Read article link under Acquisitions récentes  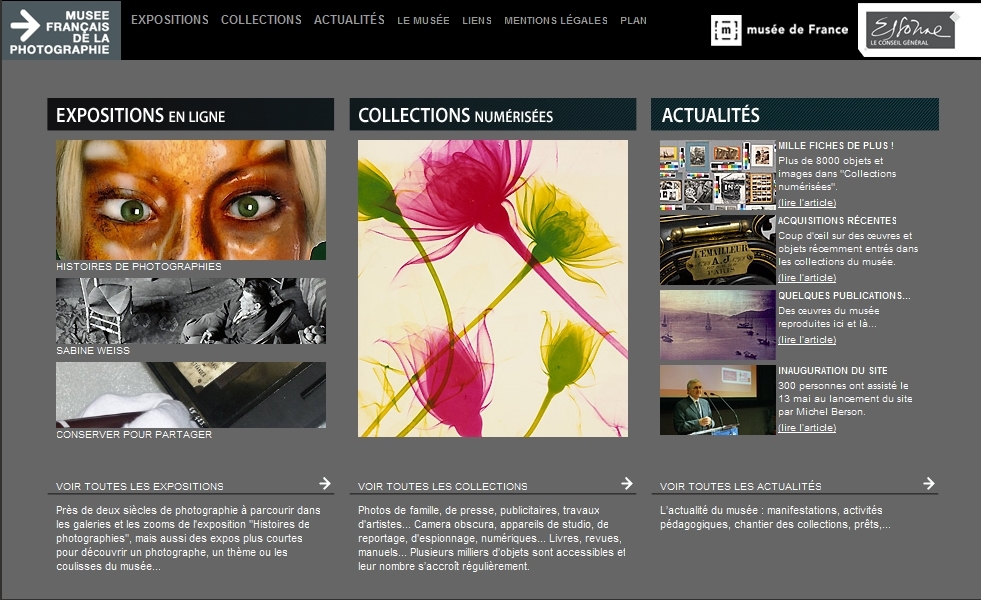coord(807,278)
